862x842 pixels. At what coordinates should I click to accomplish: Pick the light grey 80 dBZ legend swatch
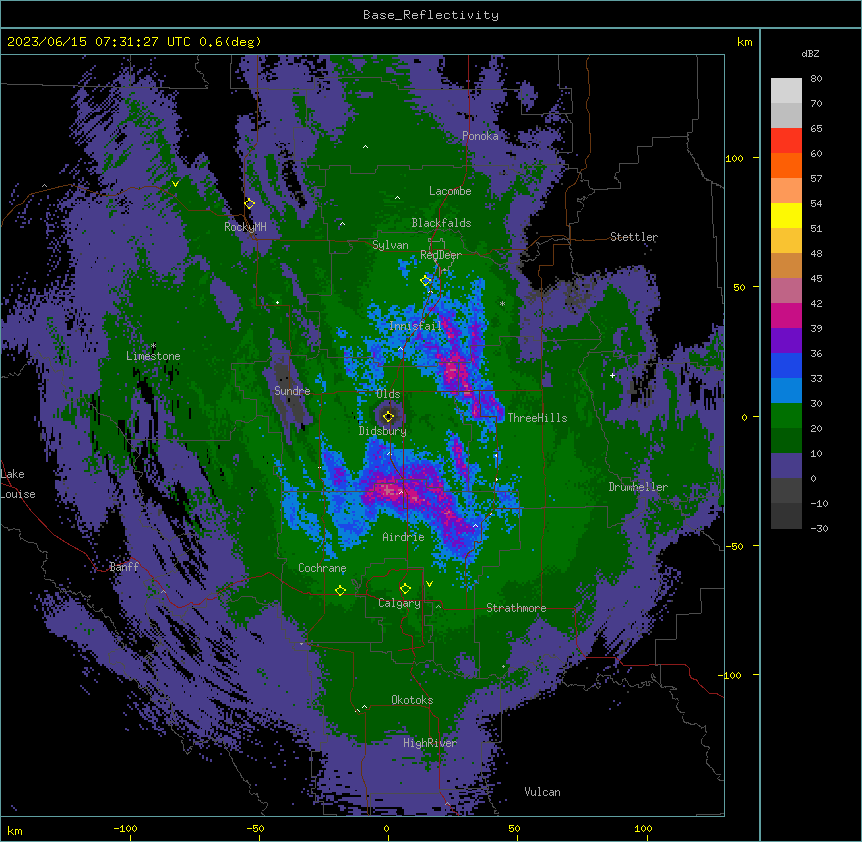(786, 91)
